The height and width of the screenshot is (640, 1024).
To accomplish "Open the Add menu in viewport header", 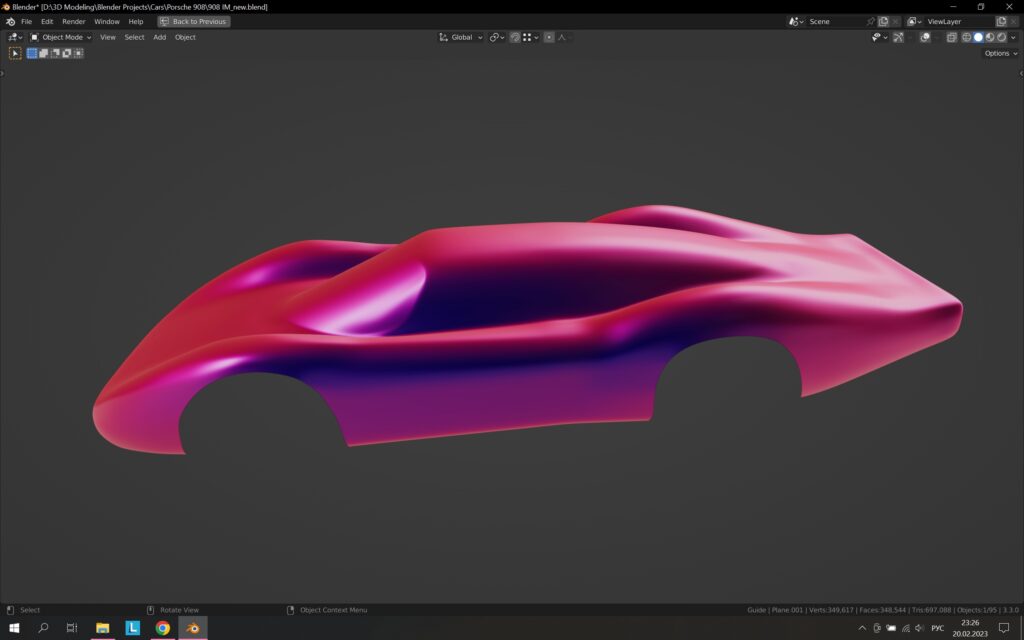I will pyautogui.click(x=159, y=37).
